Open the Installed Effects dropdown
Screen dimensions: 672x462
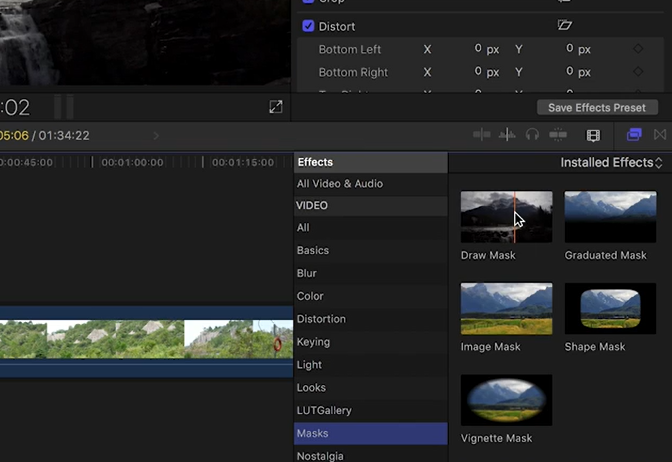[611, 162]
